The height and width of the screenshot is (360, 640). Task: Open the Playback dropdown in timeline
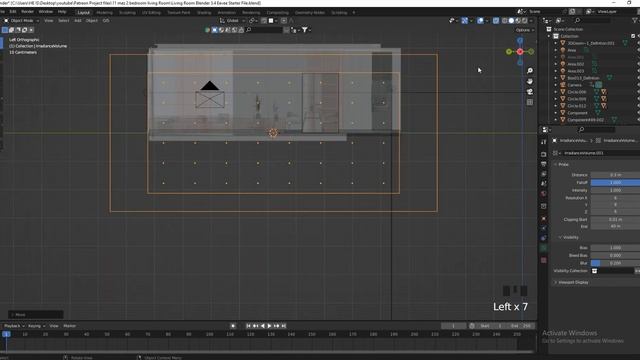click(14, 326)
